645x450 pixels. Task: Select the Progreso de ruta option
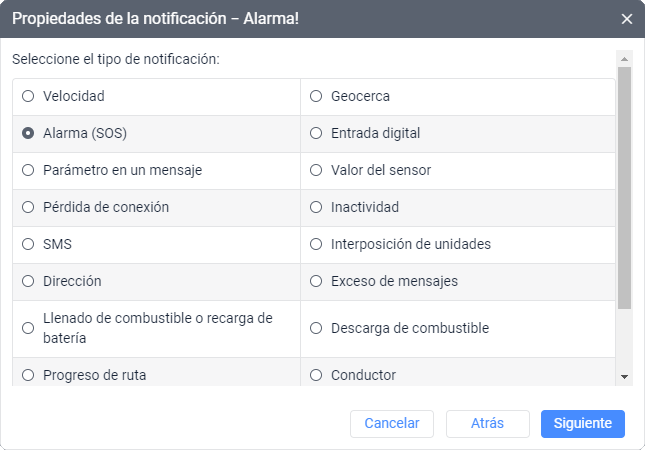pyautogui.click(x=28, y=375)
